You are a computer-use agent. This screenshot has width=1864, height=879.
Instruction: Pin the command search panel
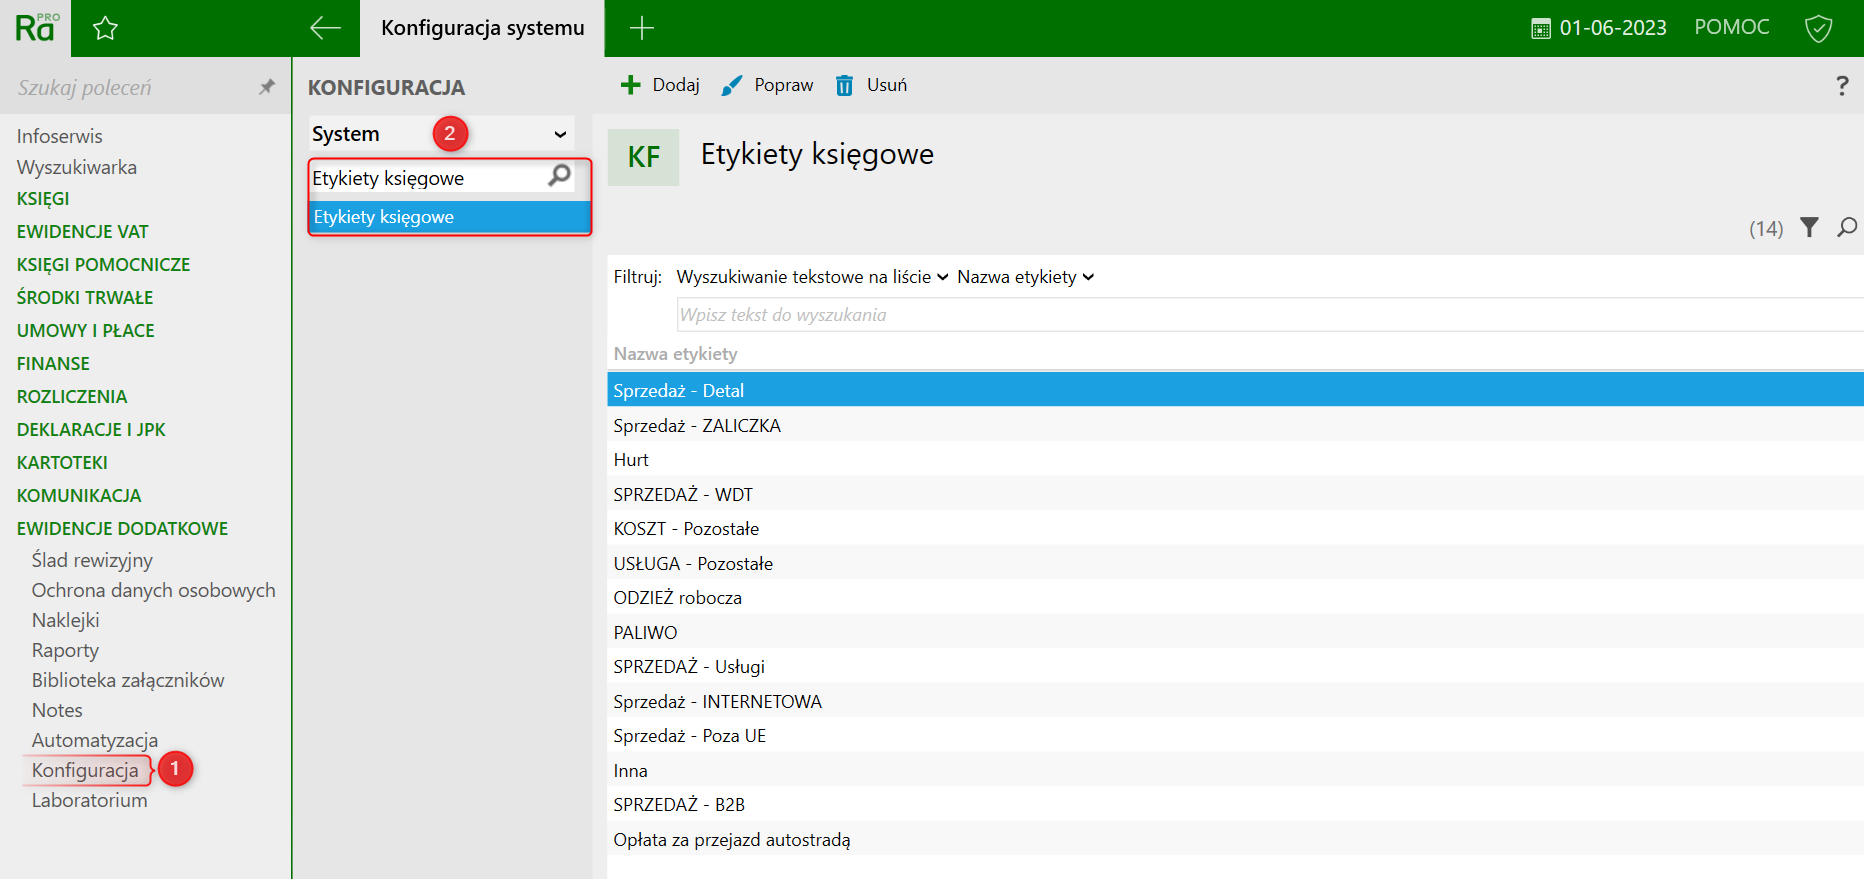click(266, 87)
